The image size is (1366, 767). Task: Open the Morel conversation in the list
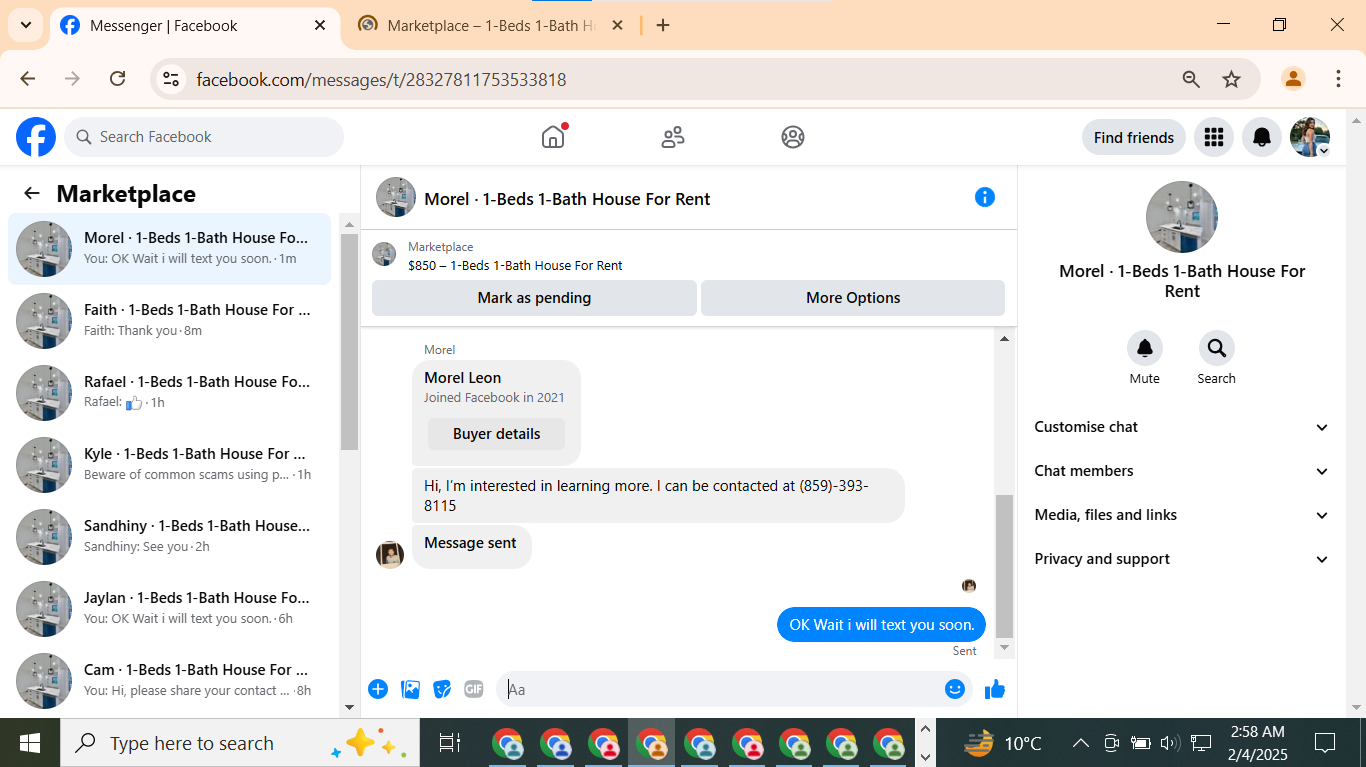point(169,249)
